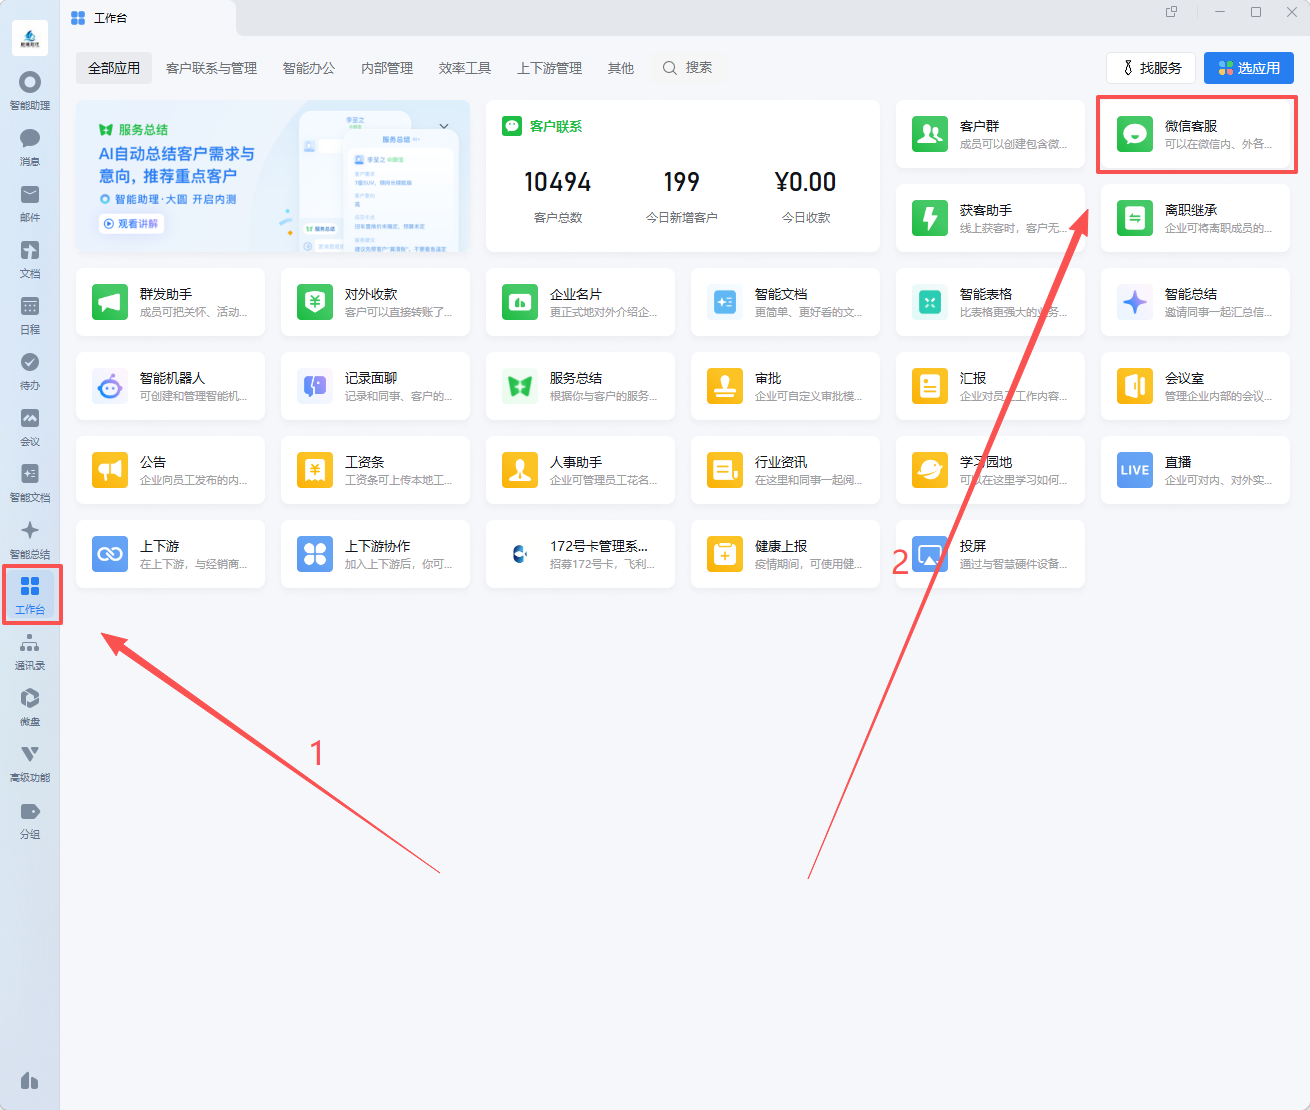Click 观看讲解 in the banner
Image resolution: width=1310 pixels, height=1110 pixels.
[x=131, y=224]
